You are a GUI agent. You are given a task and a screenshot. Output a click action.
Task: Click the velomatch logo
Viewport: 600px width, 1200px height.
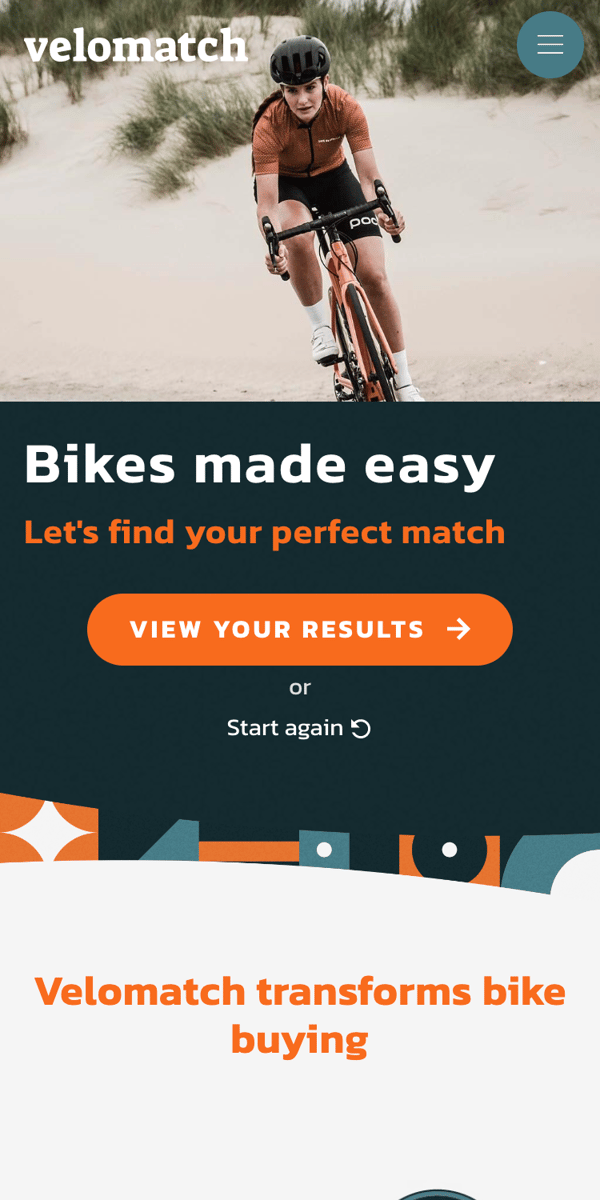tap(136, 45)
